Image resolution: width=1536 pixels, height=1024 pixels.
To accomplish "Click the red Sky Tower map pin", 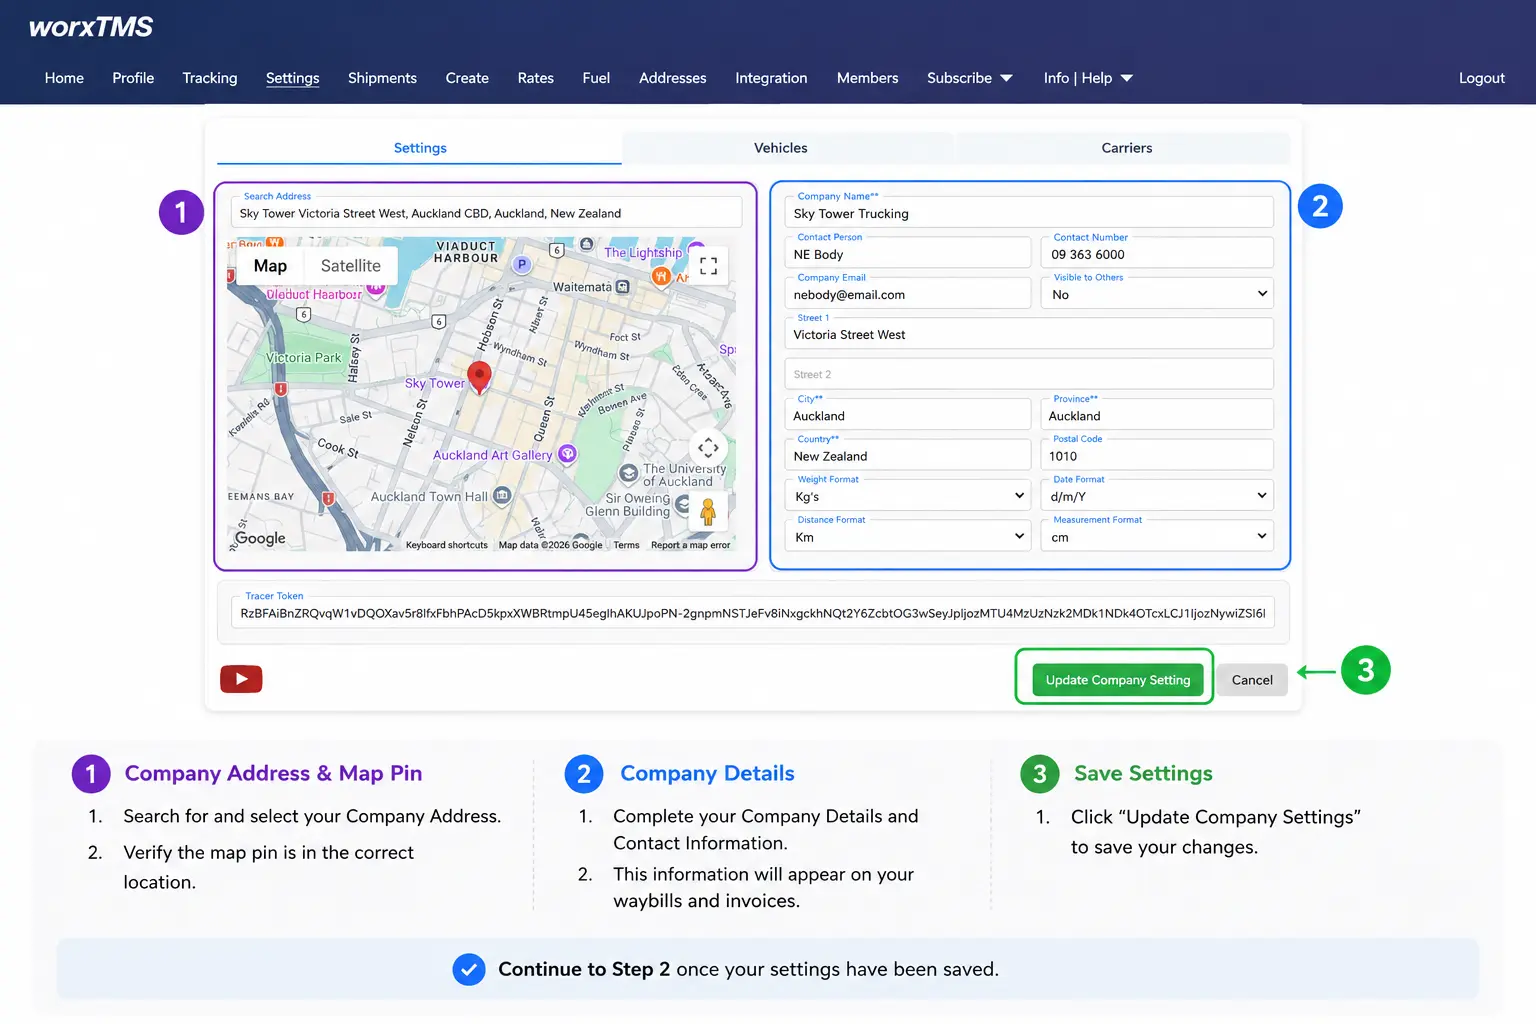I will point(480,377).
